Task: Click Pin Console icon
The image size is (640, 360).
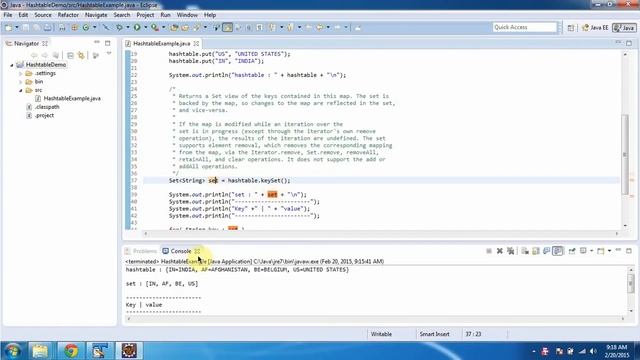Action: click(572, 251)
